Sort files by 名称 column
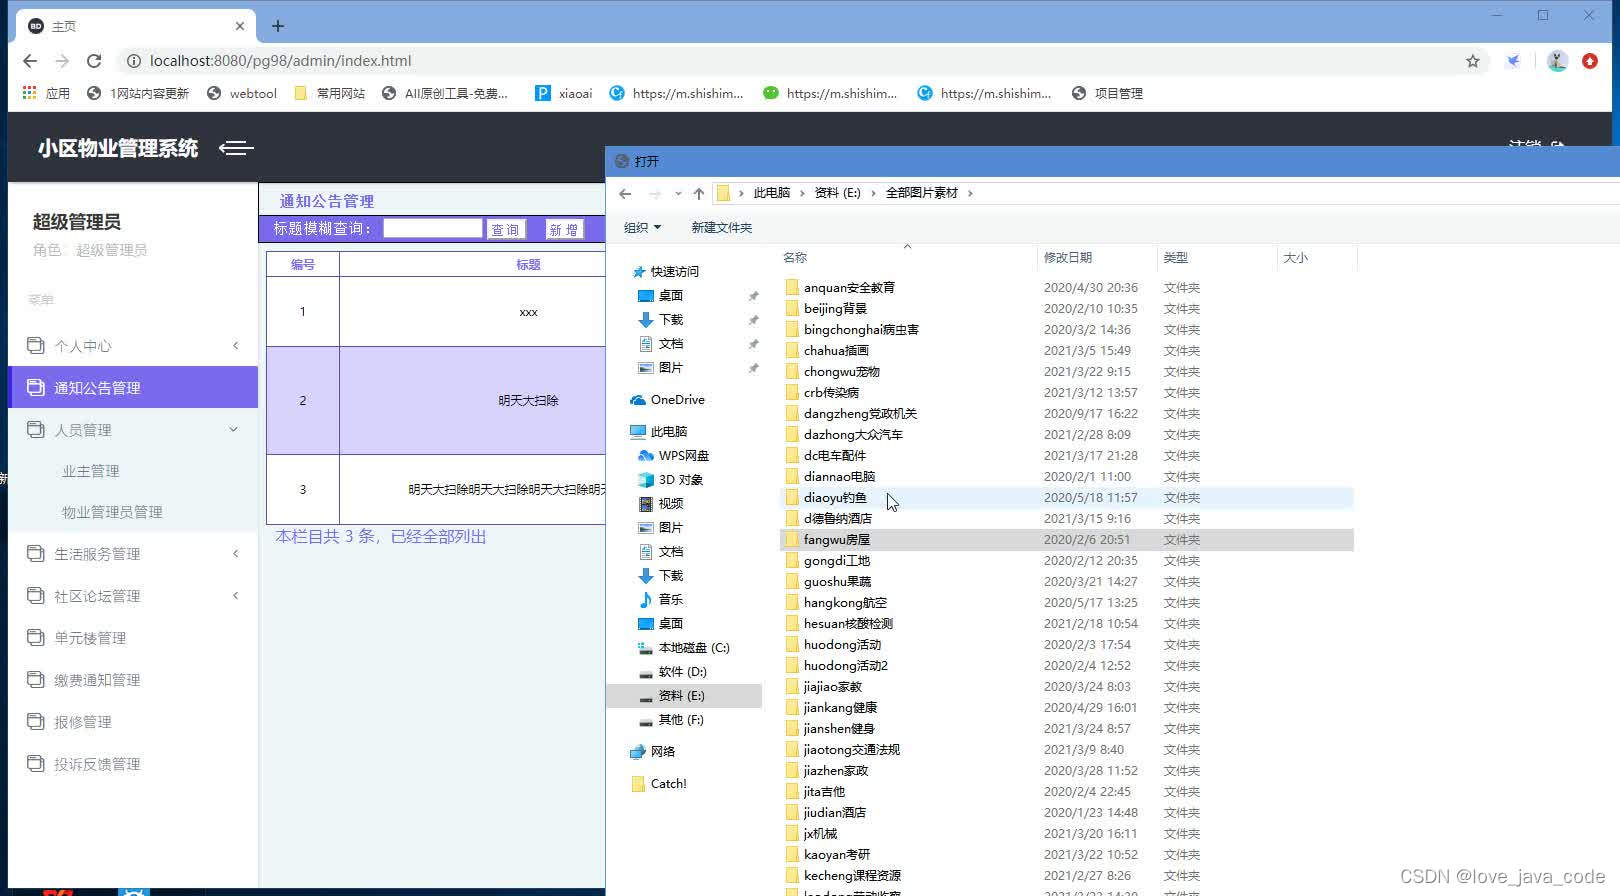1620x896 pixels. (x=908, y=258)
